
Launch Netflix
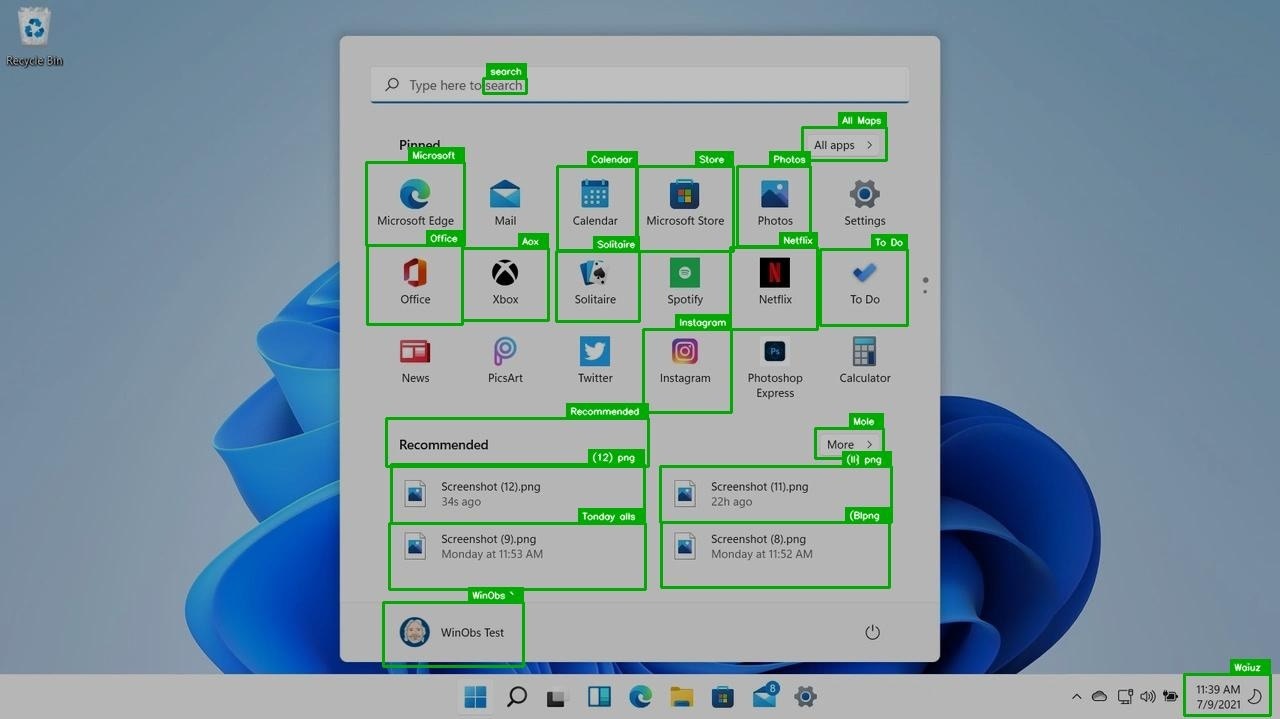775,283
